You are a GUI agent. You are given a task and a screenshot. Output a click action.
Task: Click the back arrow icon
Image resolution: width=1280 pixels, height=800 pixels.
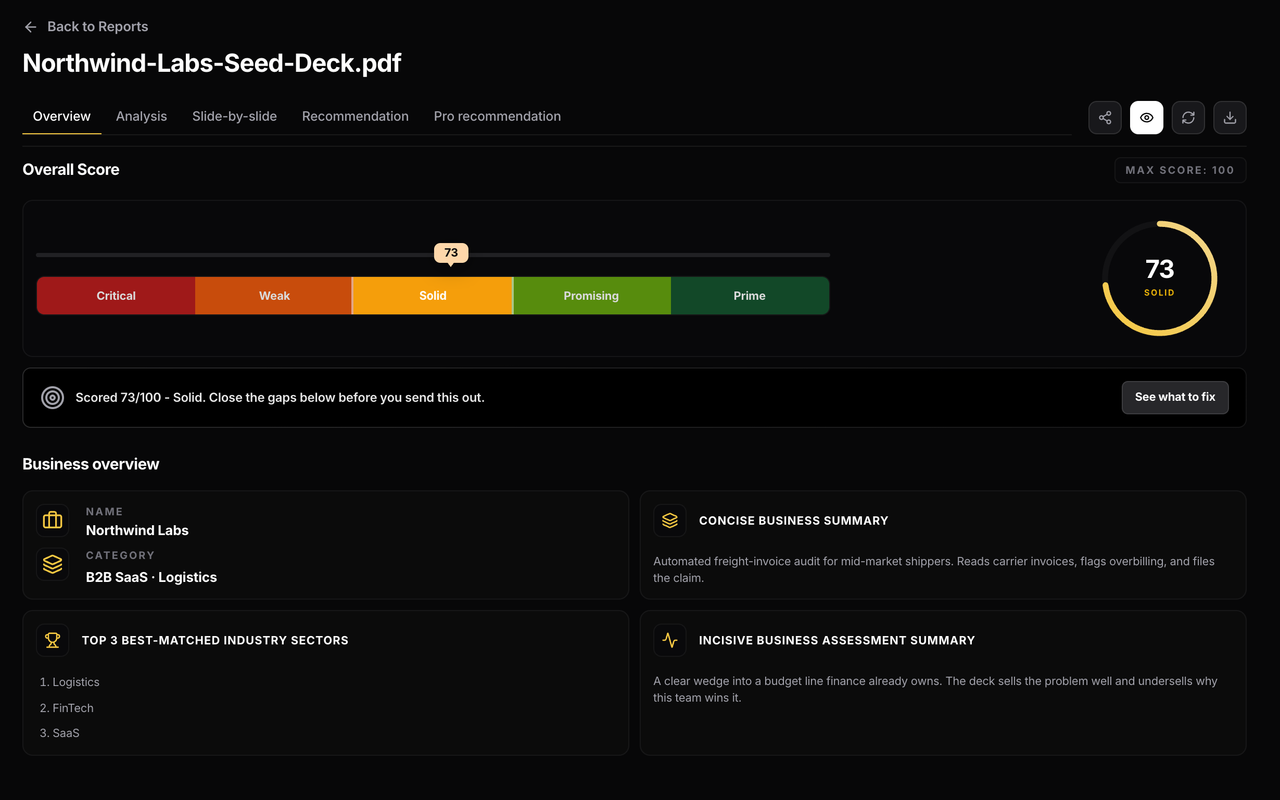coord(30,27)
